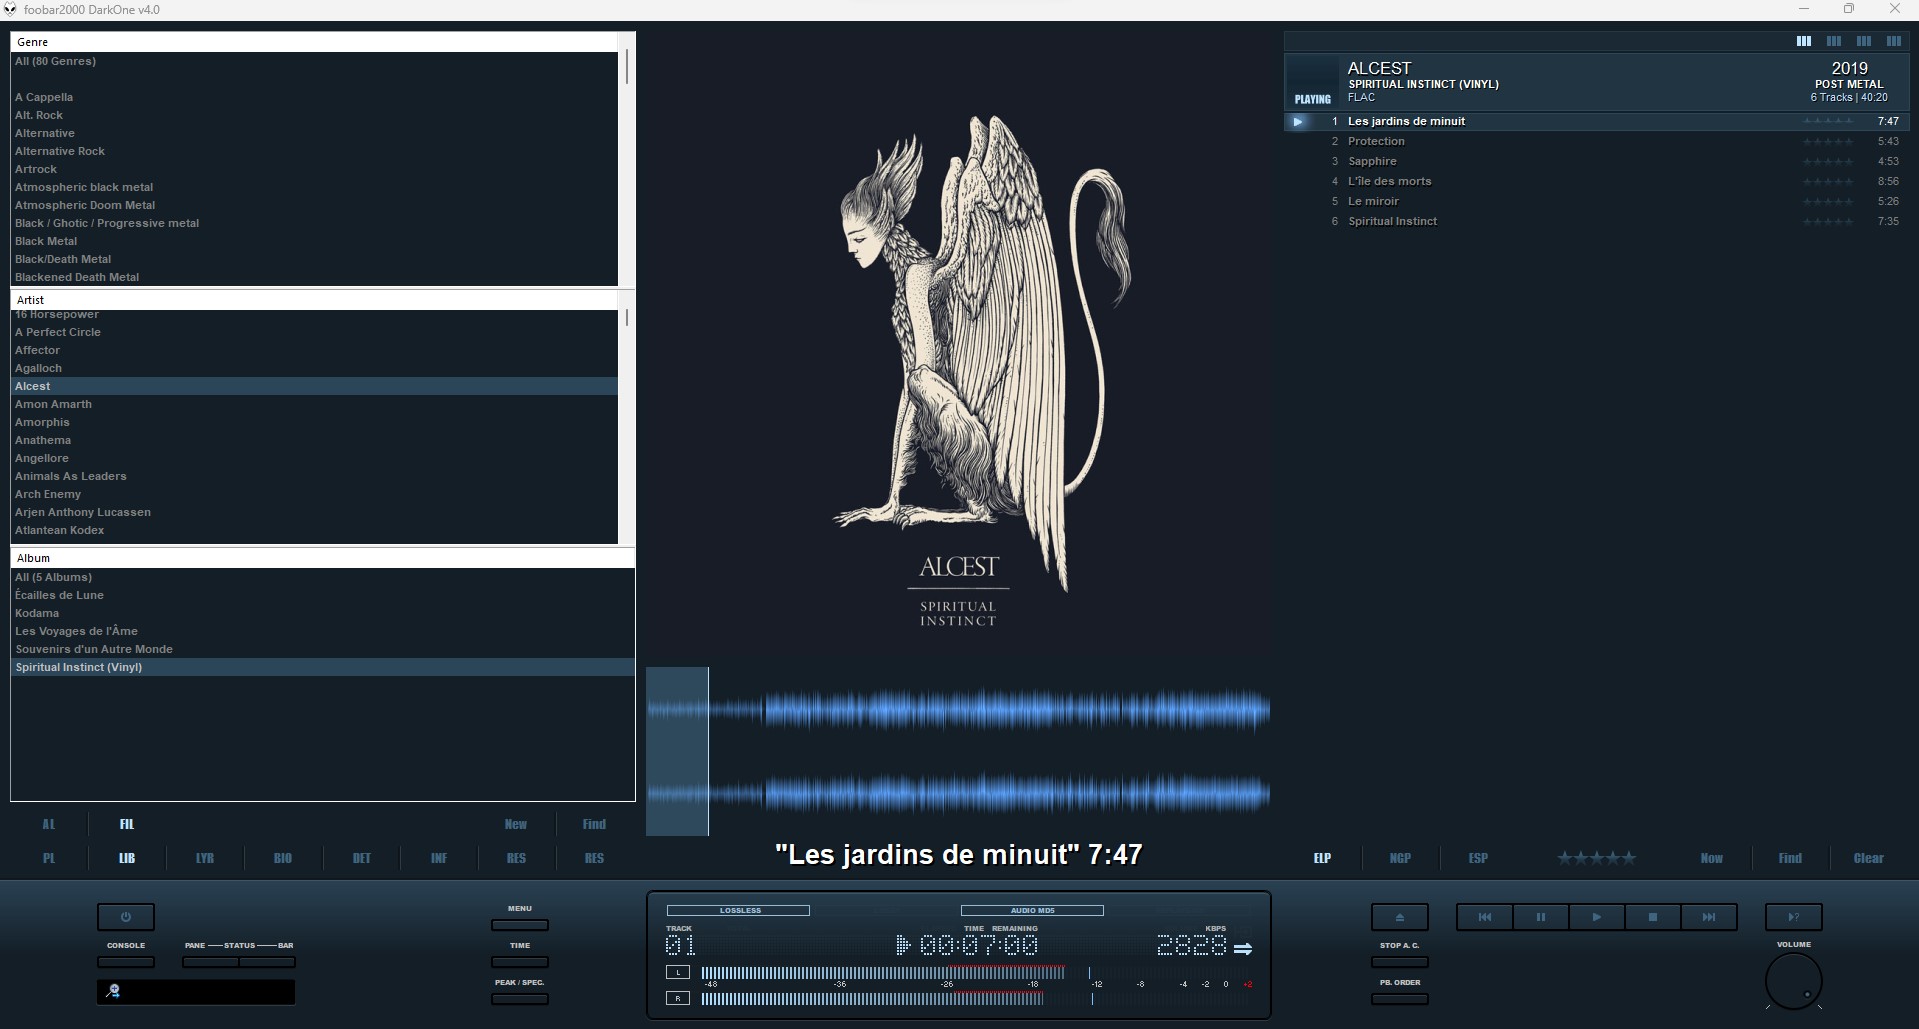Toggle the Stop A. C. button

click(x=1399, y=962)
